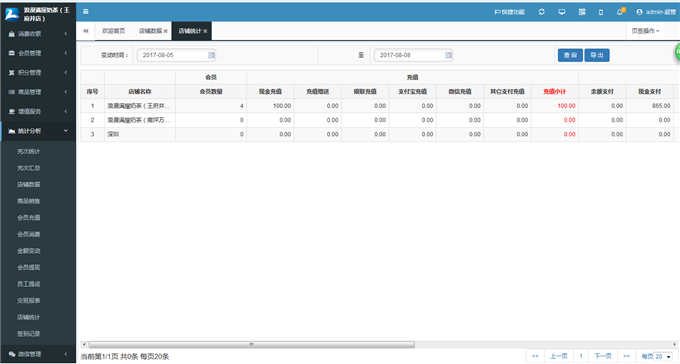Click the 导出 export button
This screenshot has width=680, height=364.
coord(597,55)
